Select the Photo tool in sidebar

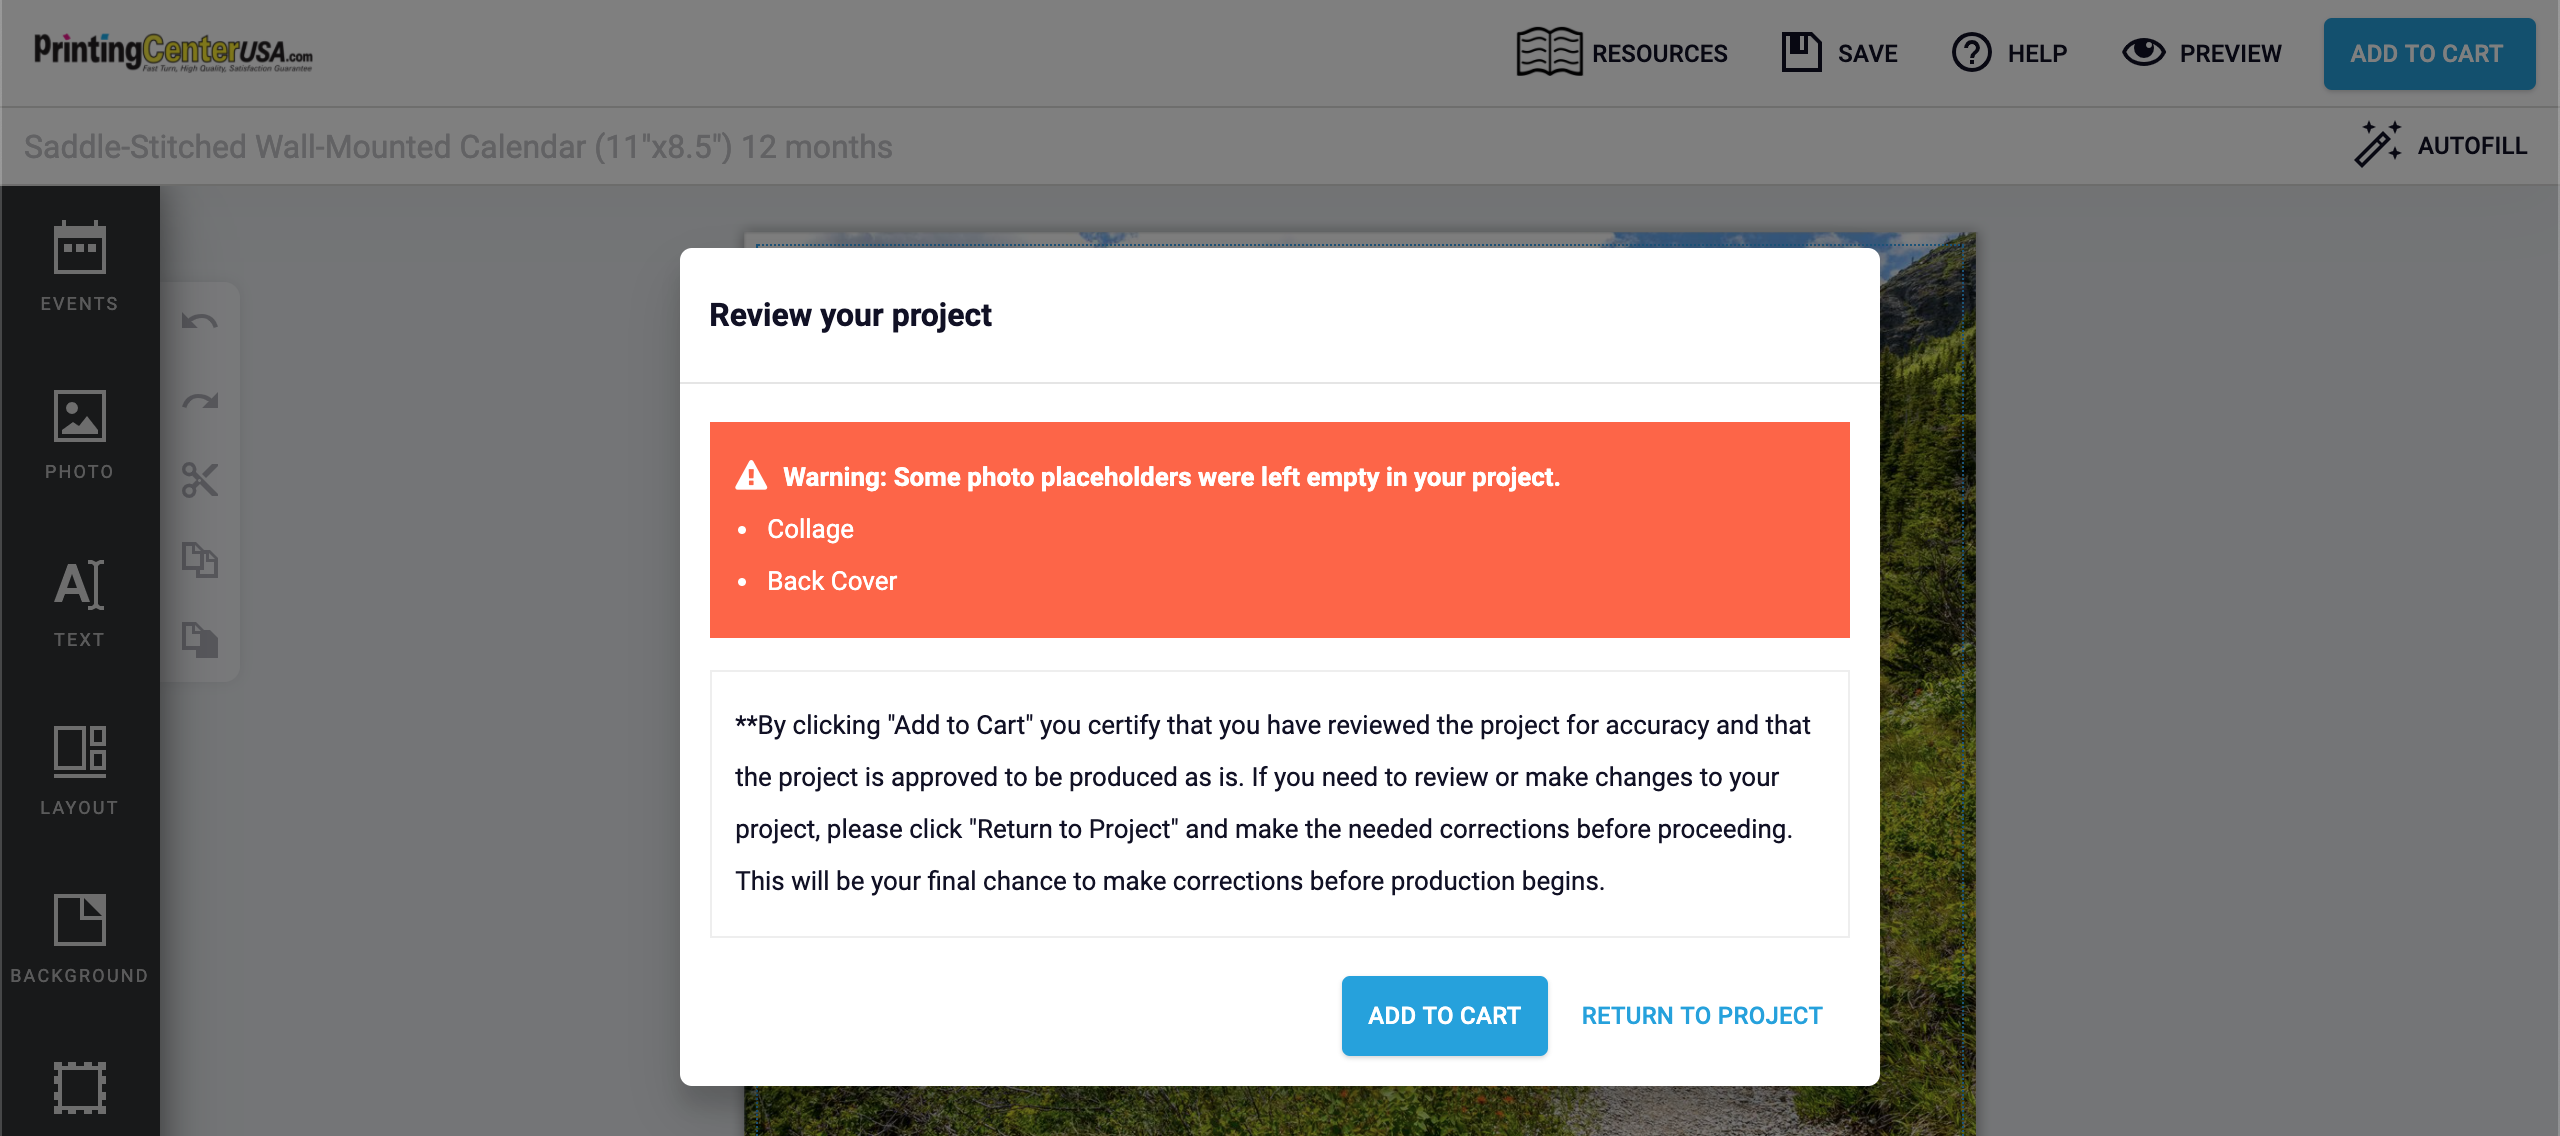[x=78, y=433]
